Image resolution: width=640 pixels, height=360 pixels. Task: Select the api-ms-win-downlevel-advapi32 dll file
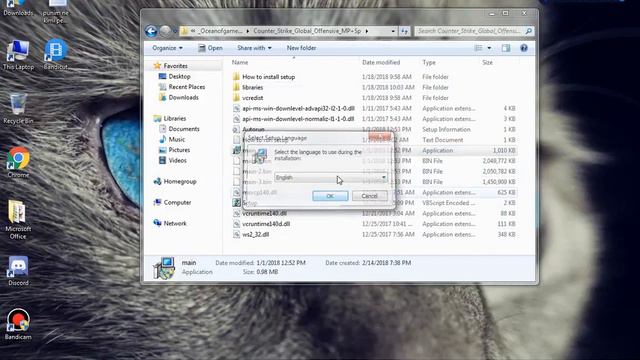(298, 109)
